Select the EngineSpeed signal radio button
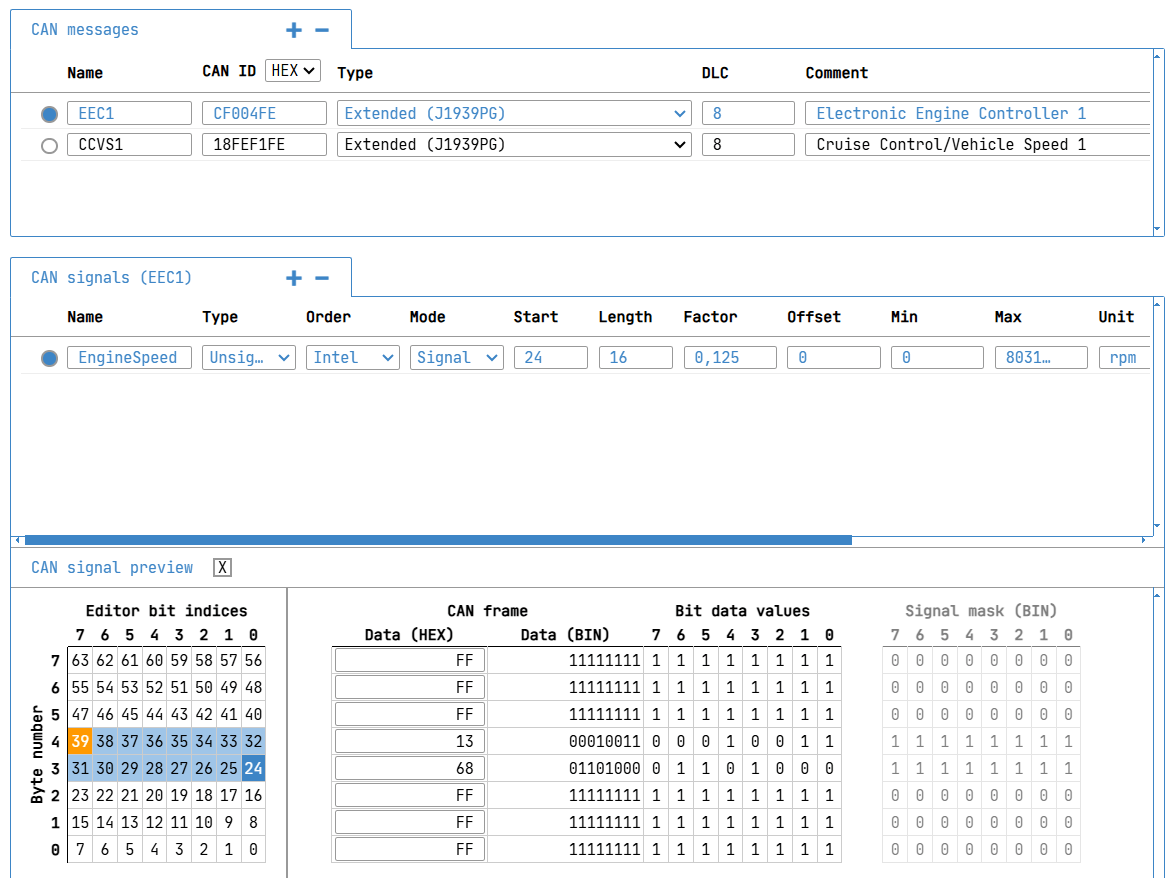The height and width of the screenshot is (878, 1169). click(x=49, y=358)
